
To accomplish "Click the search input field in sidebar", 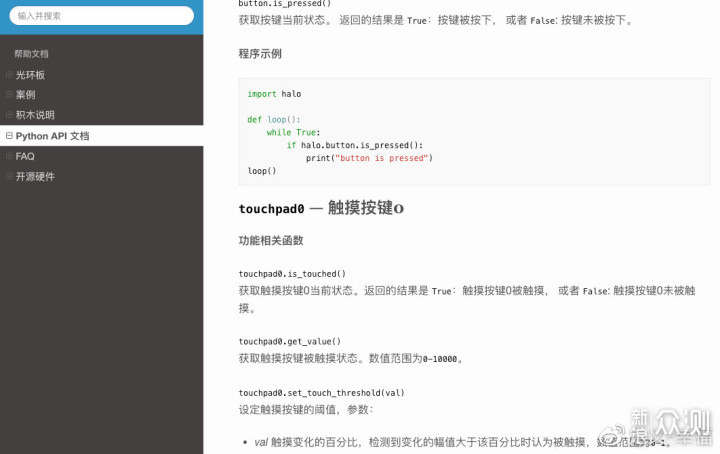I will [101, 16].
